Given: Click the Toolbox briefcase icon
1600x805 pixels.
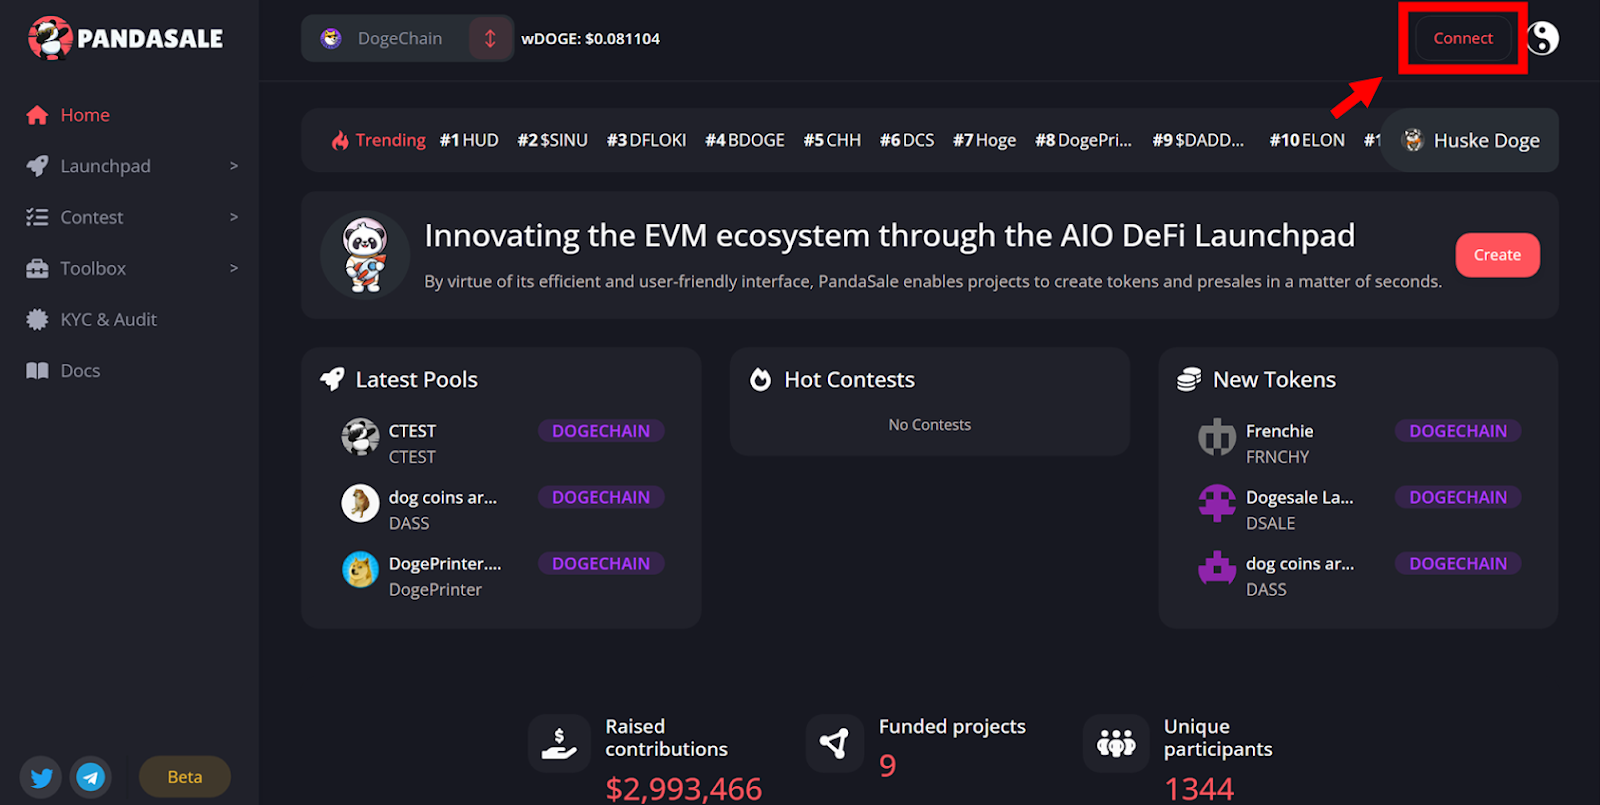Looking at the screenshot, I should coord(37,268).
